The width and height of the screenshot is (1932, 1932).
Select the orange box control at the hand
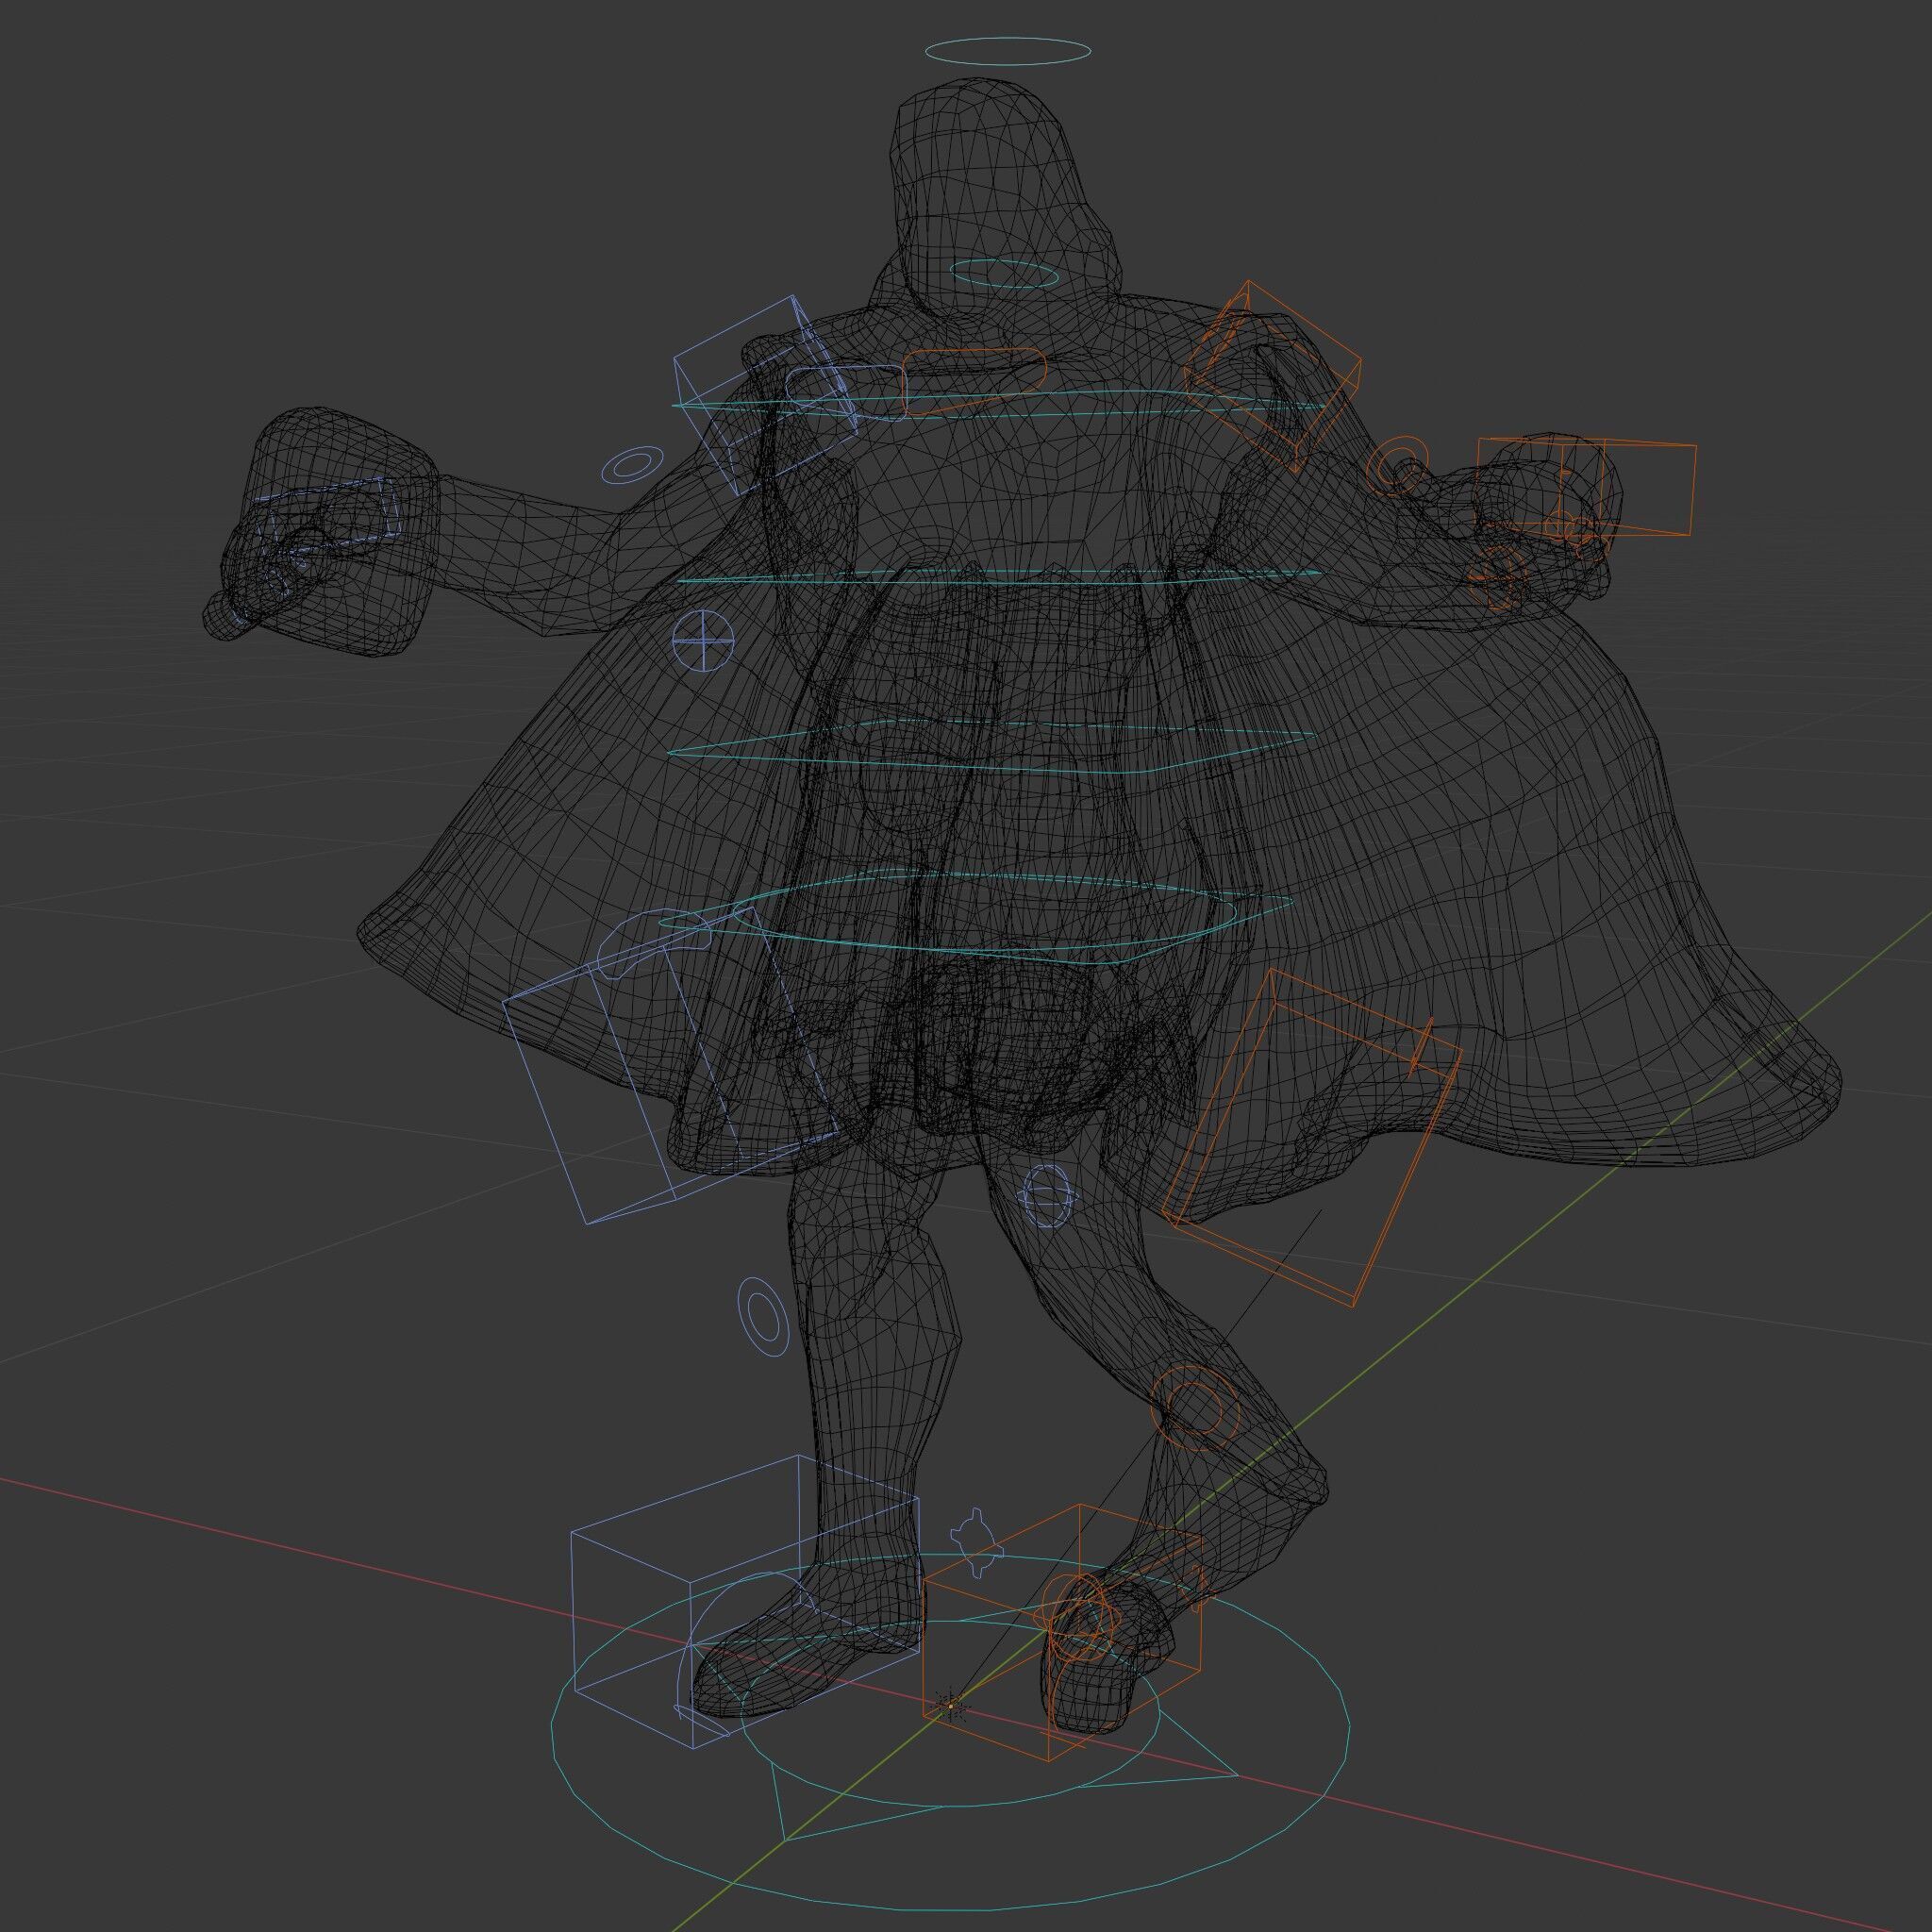(x=1586, y=487)
